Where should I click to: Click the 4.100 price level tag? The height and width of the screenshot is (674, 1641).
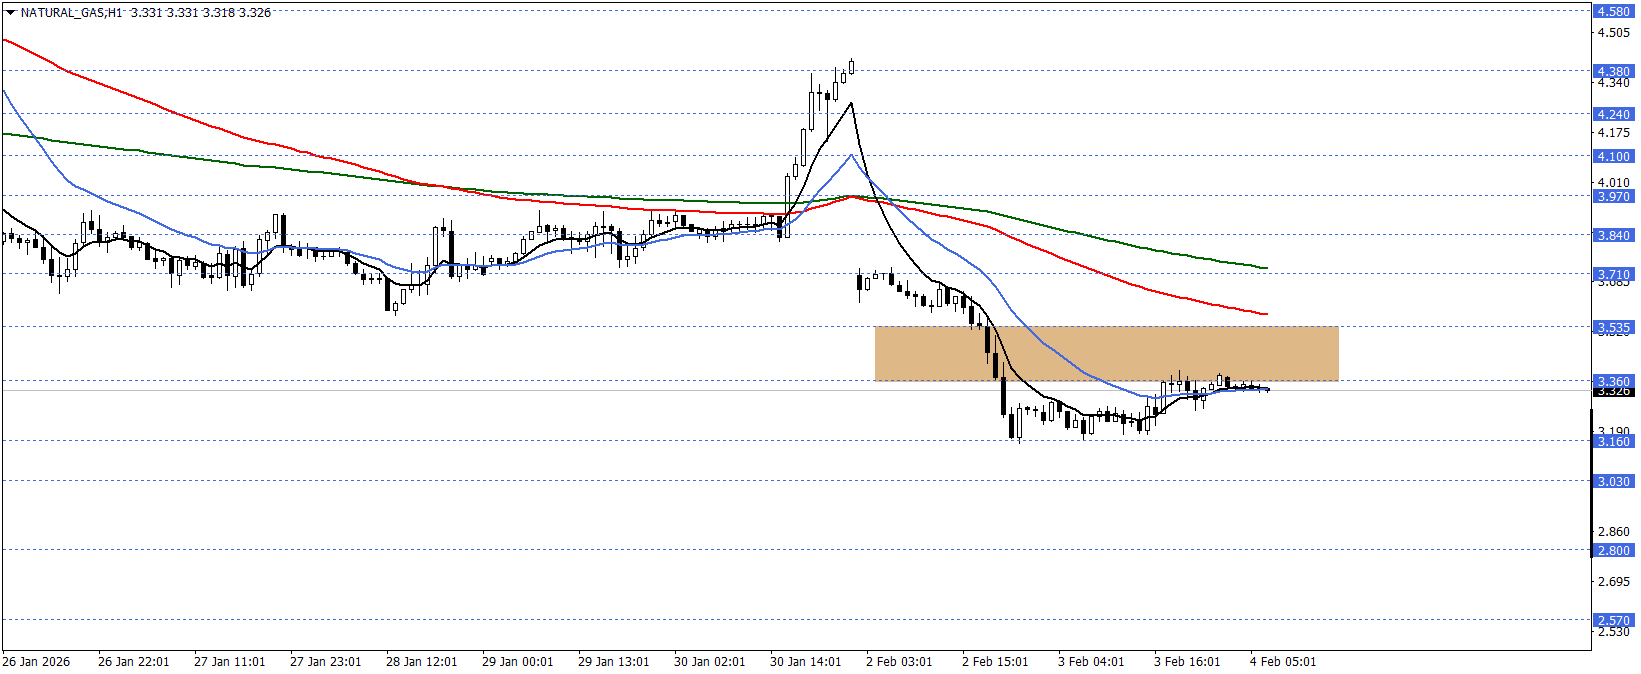[x=1612, y=156]
